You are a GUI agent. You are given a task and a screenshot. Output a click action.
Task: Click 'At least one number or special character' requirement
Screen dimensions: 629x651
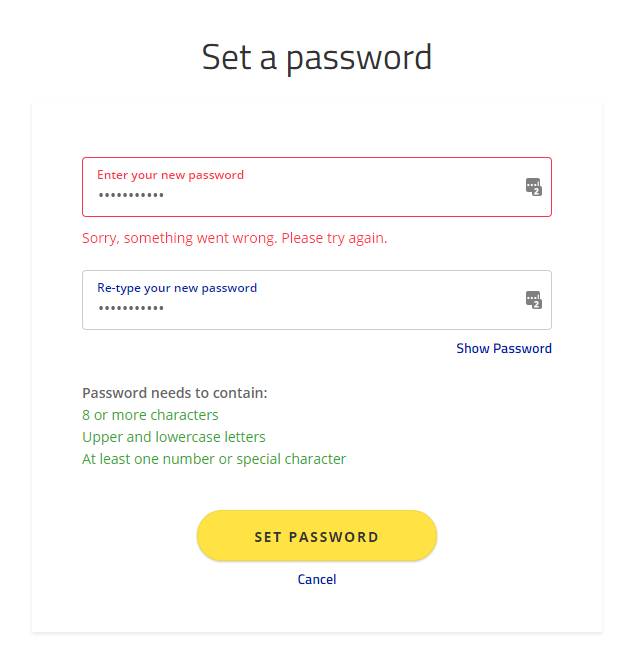214,459
